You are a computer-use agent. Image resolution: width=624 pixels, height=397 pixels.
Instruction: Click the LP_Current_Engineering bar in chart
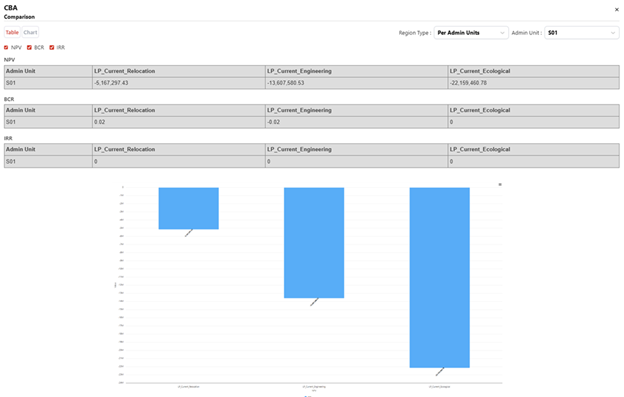(x=314, y=243)
